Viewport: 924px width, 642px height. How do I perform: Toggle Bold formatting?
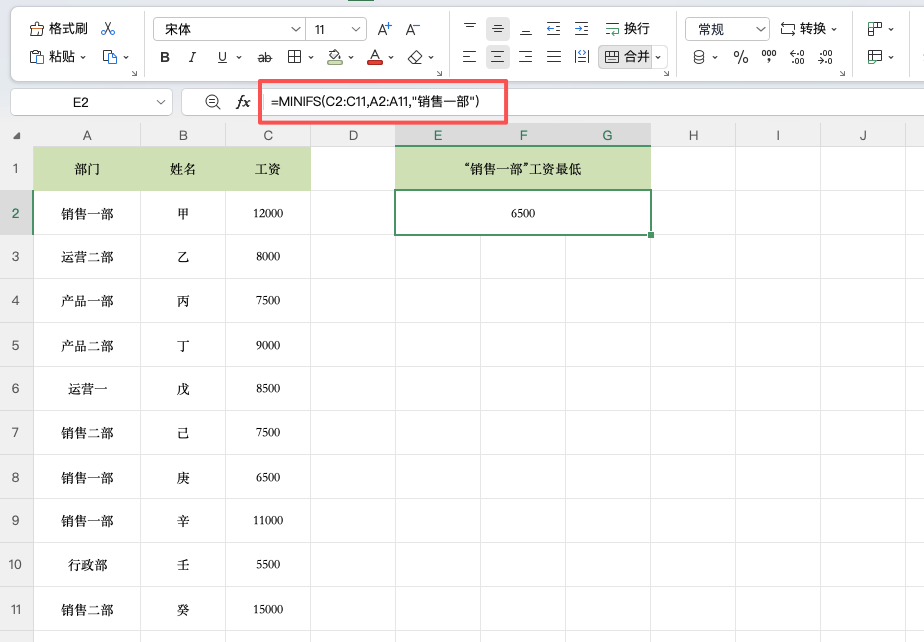click(x=165, y=57)
